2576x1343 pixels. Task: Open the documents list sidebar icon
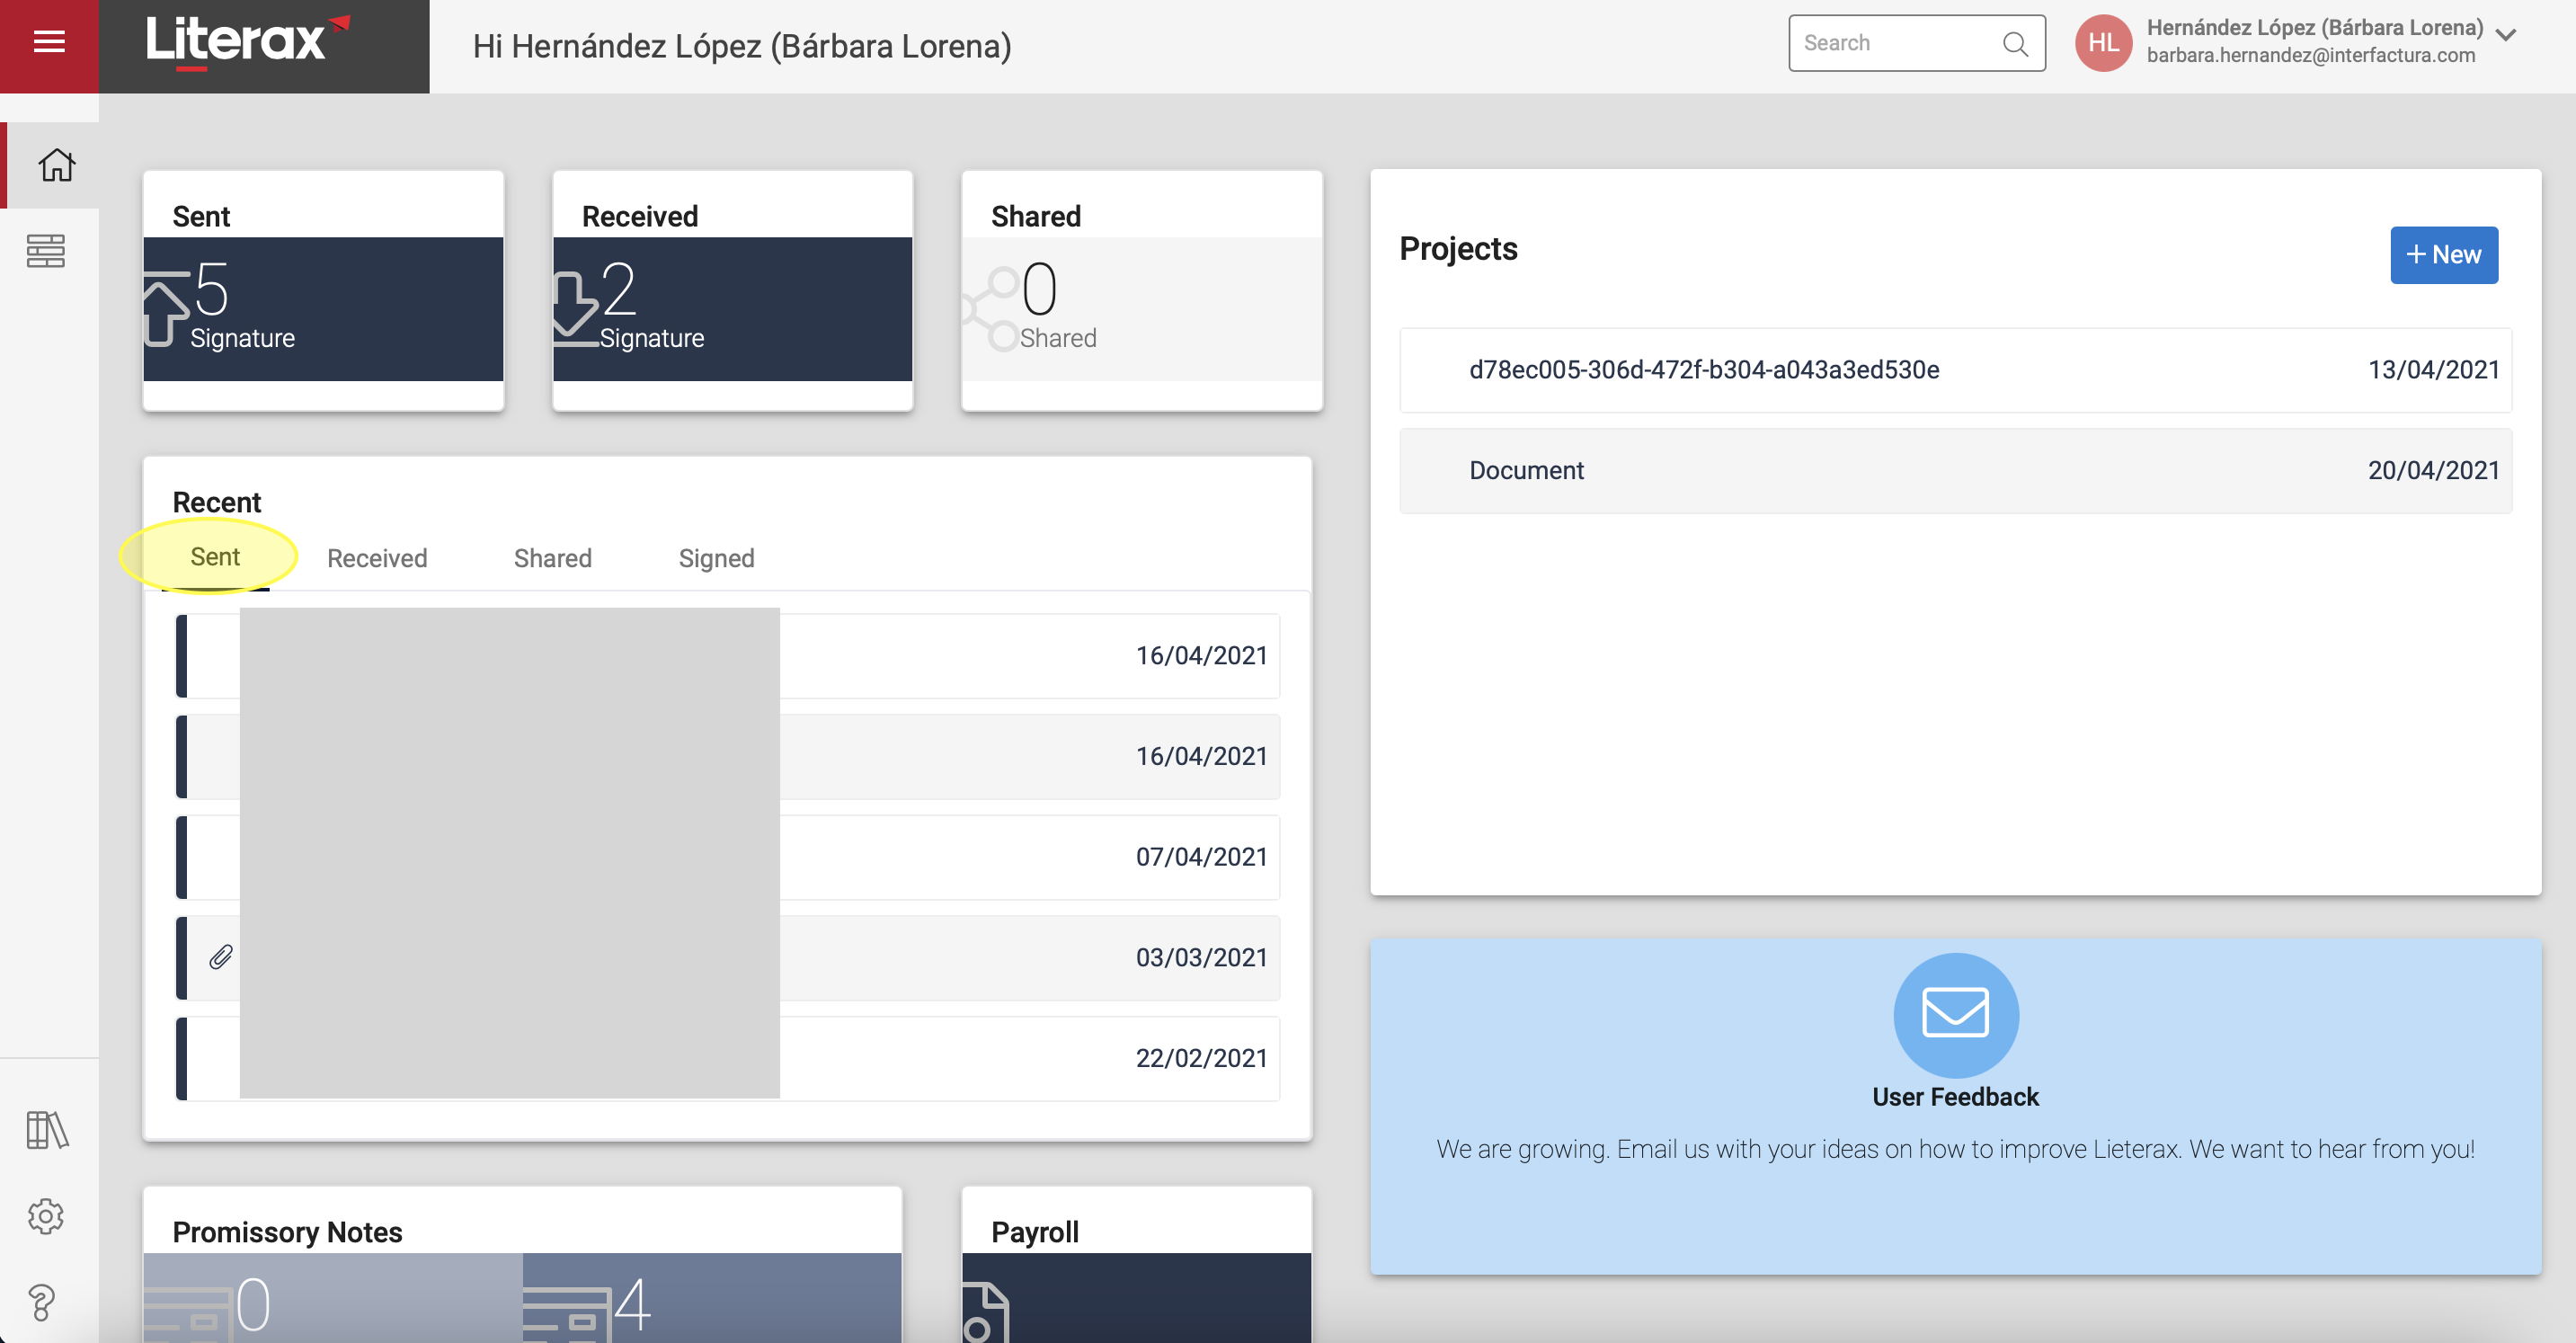46,251
